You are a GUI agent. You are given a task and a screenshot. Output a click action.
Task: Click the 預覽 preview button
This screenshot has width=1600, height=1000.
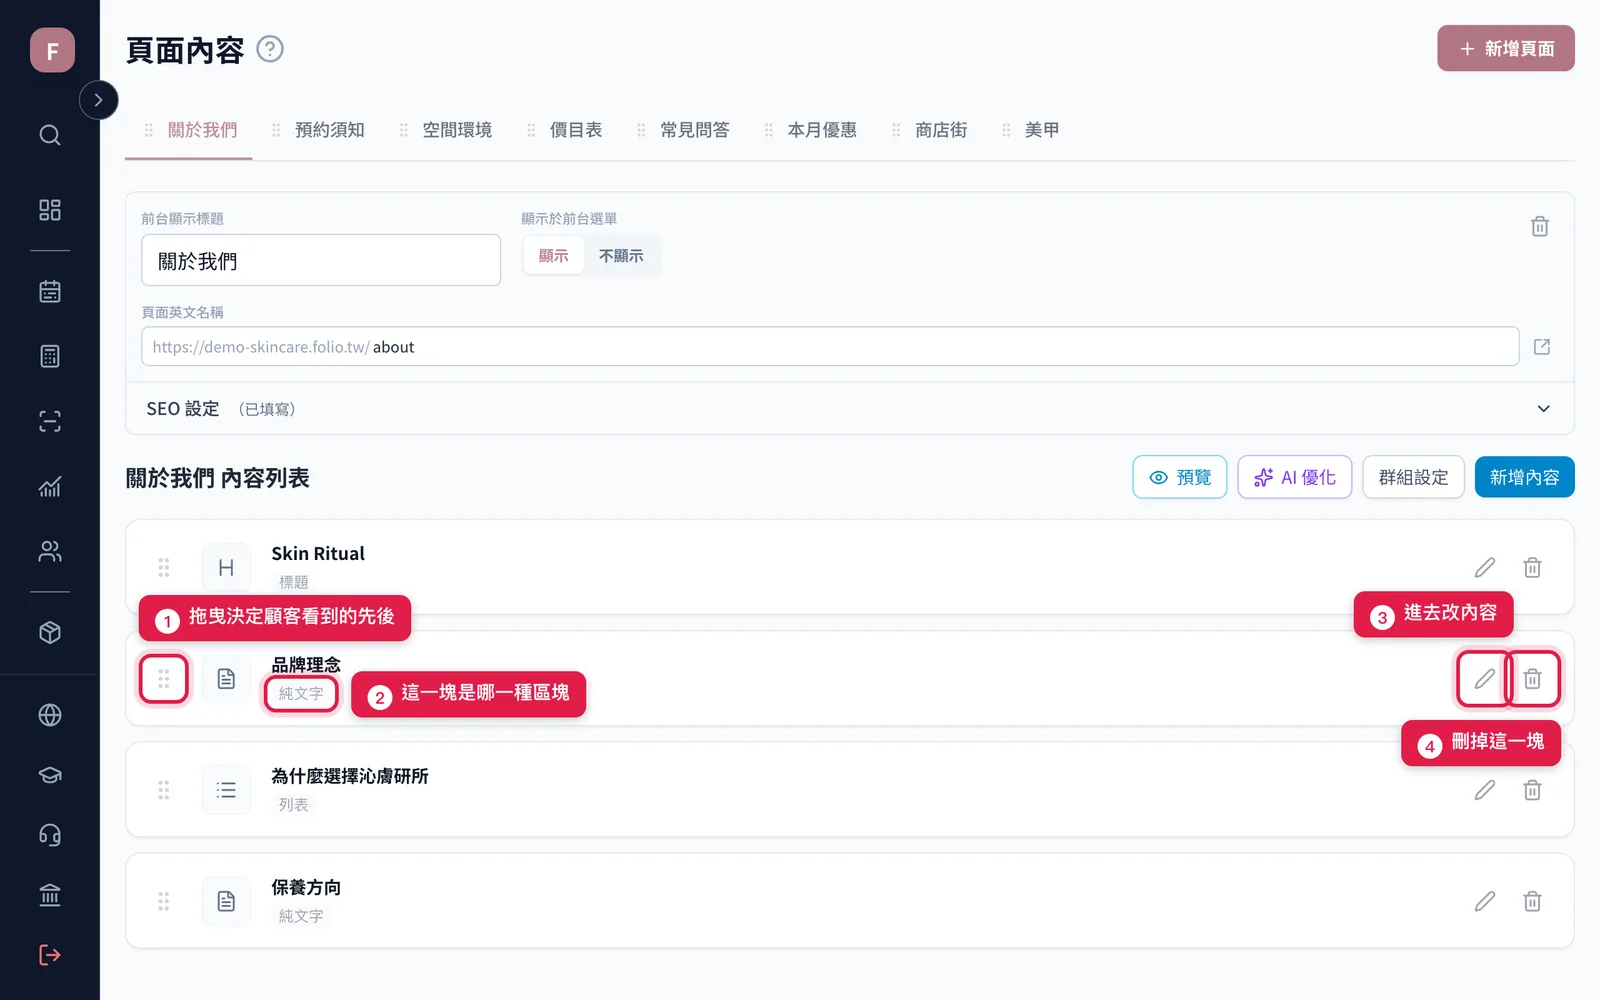[x=1180, y=477]
